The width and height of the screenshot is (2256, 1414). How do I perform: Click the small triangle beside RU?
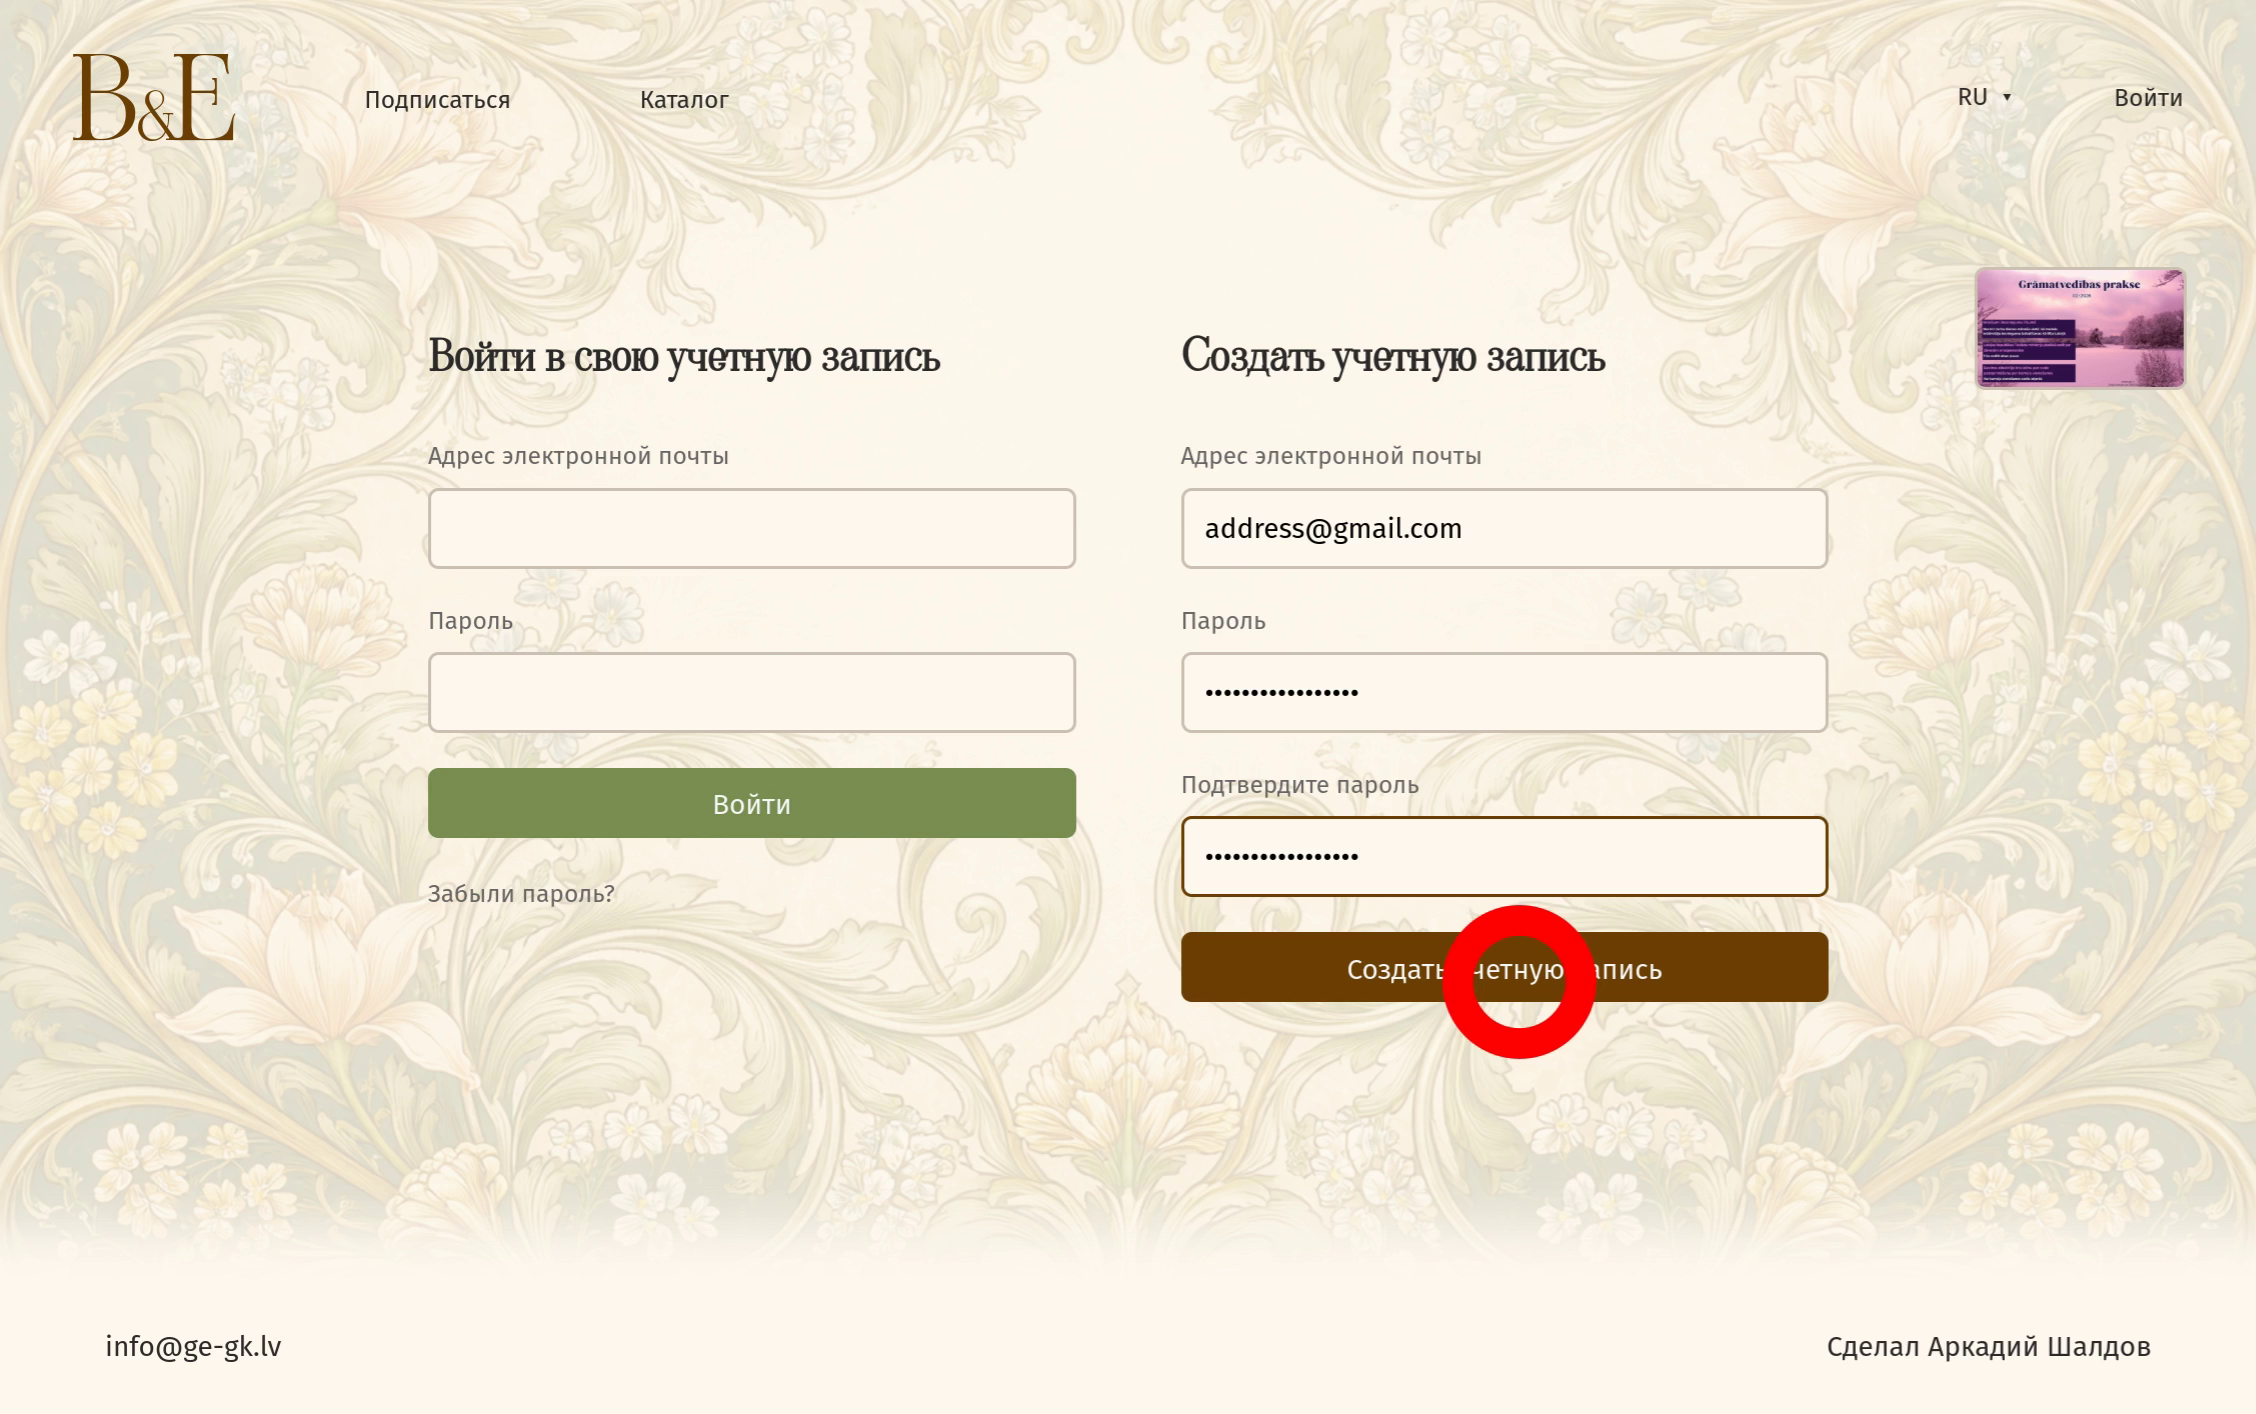(x=2006, y=98)
